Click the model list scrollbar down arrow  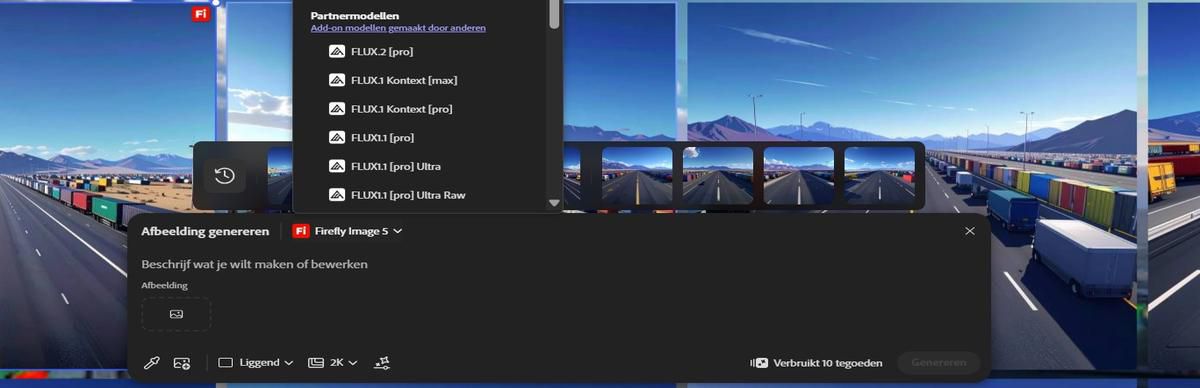click(x=555, y=203)
